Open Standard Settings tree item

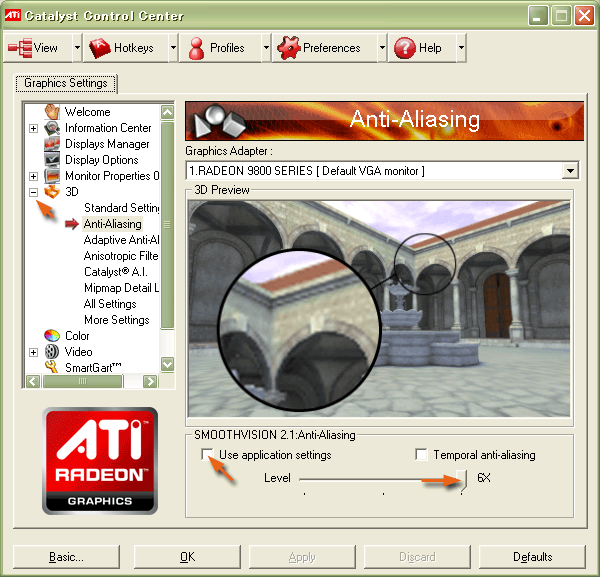click(x=121, y=208)
